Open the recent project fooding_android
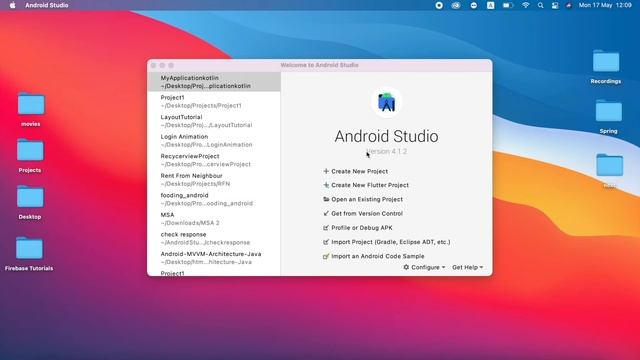The width and height of the screenshot is (640, 360). click(x=214, y=200)
